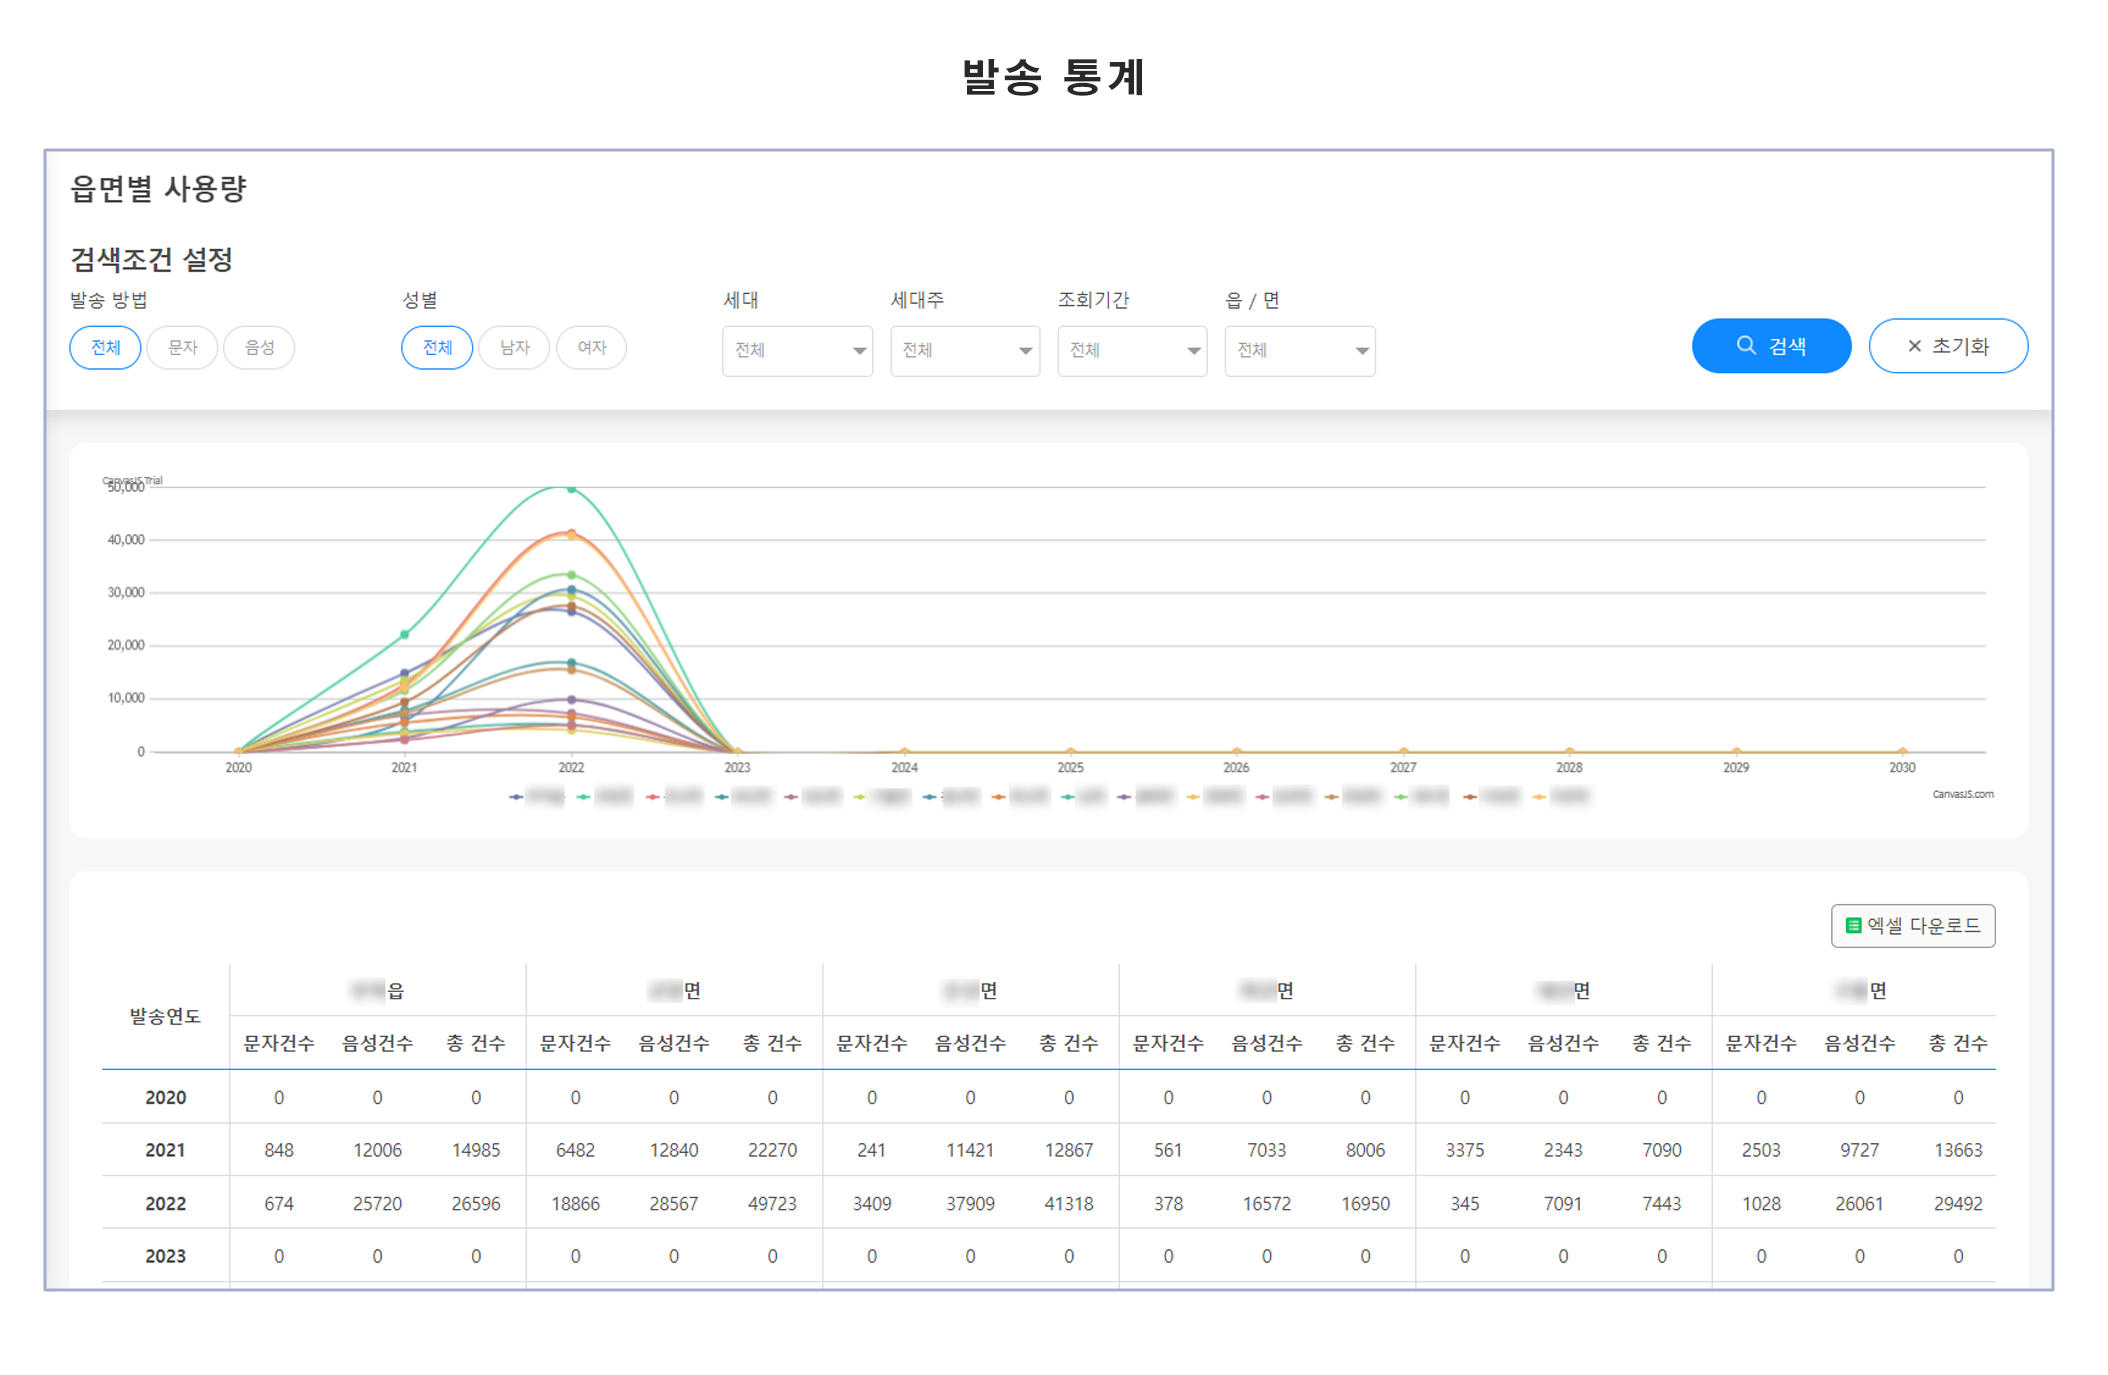Select 전체 under 성별
Viewport: 2108px width, 1375px height.
click(437, 347)
